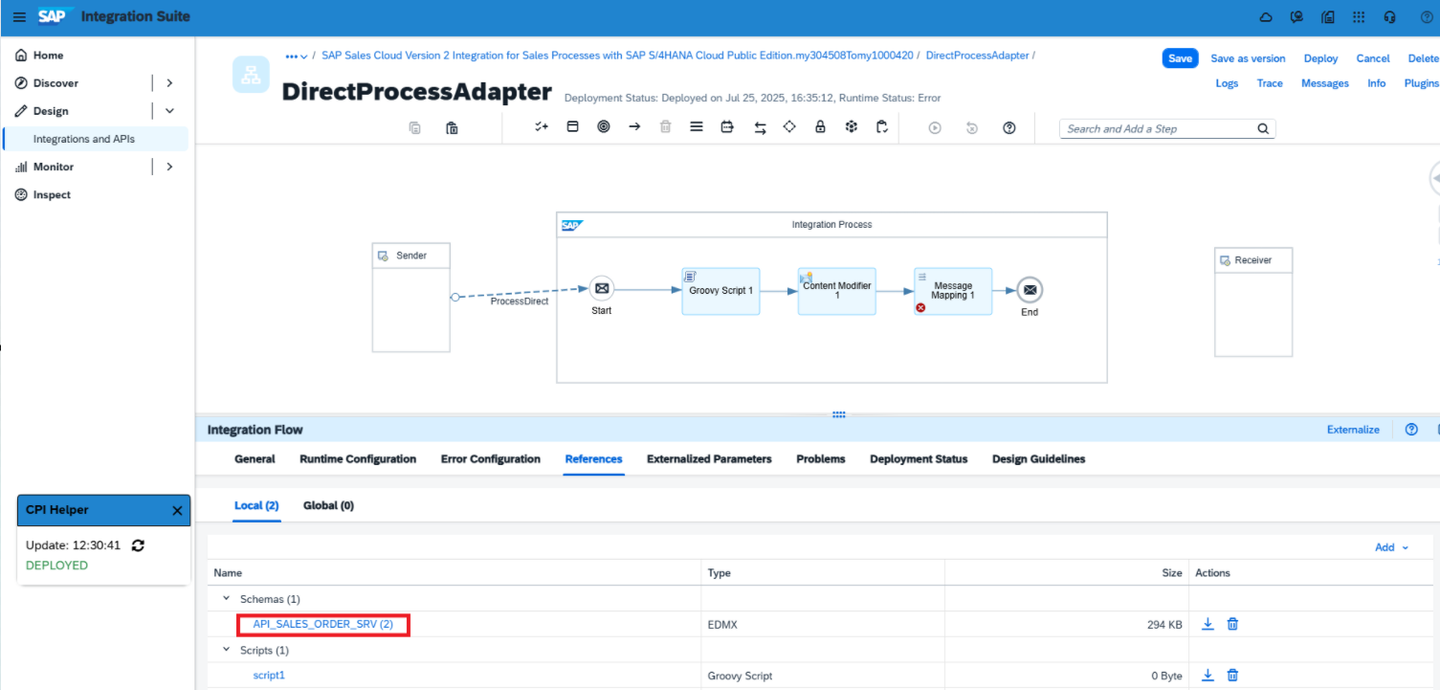Switch to the General tab
The height and width of the screenshot is (690, 1440).
255,459
